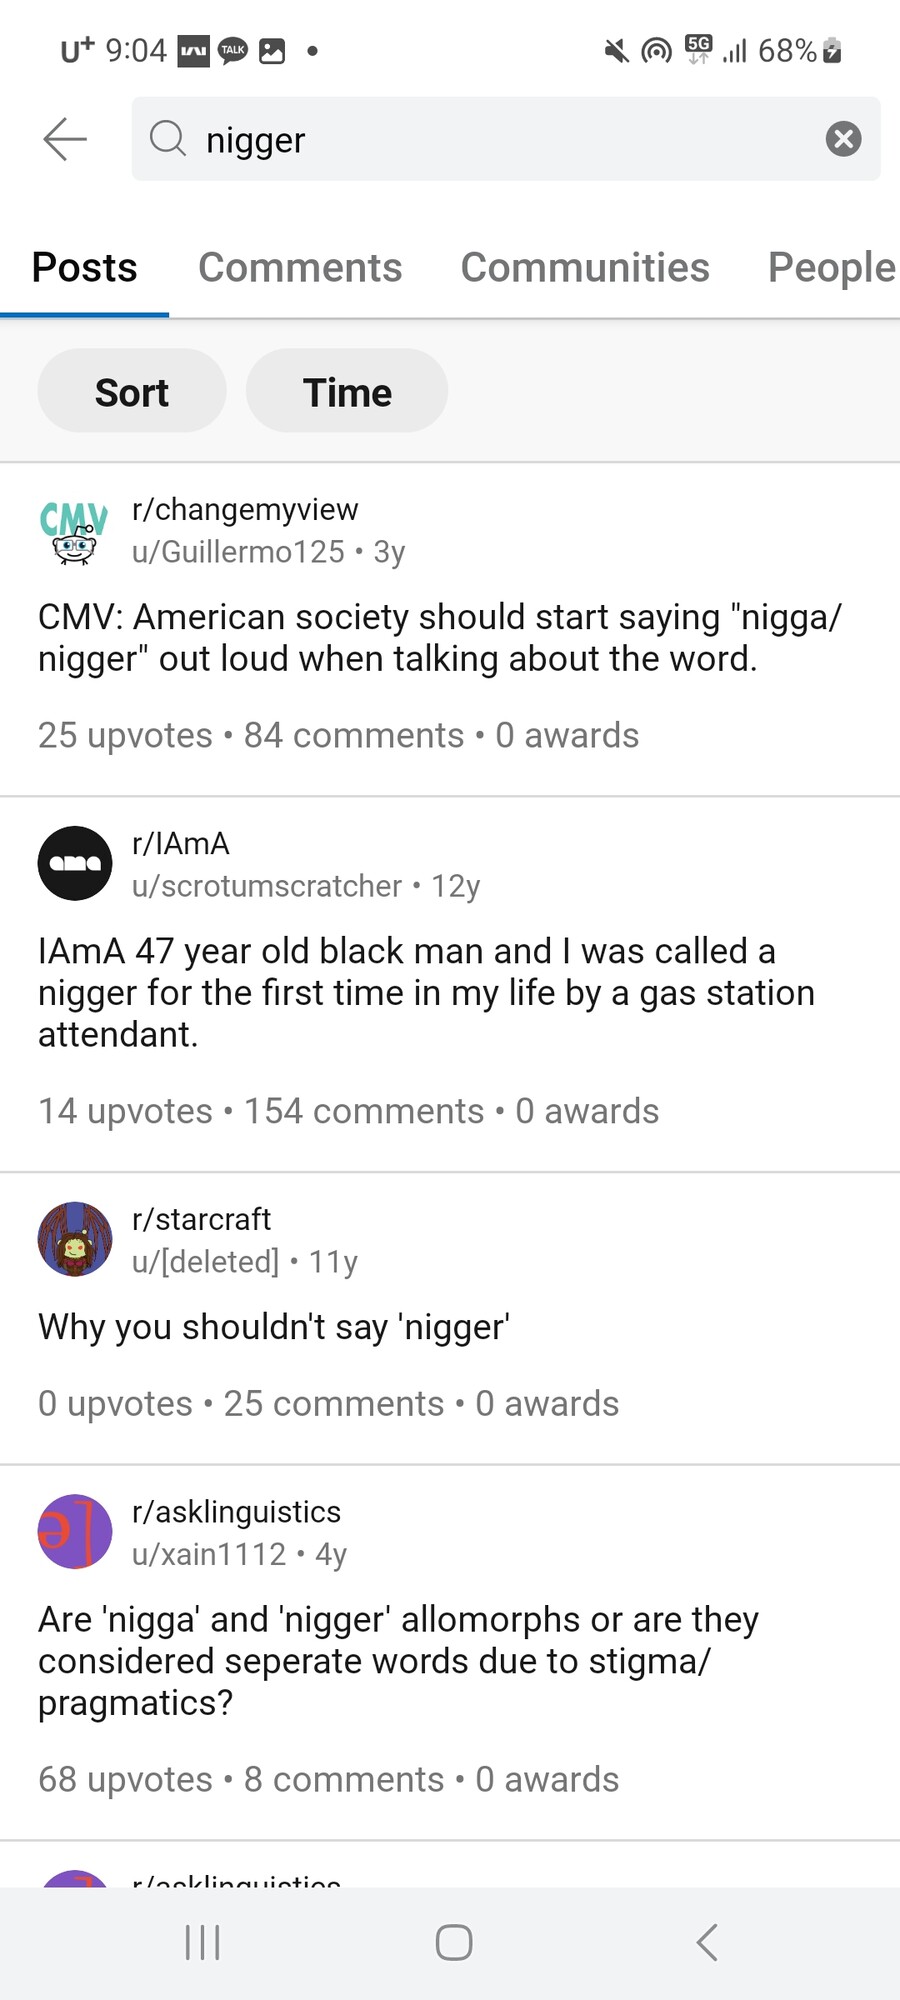Tap the Android home button
This screenshot has width=900, height=2000.
click(454, 1943)
